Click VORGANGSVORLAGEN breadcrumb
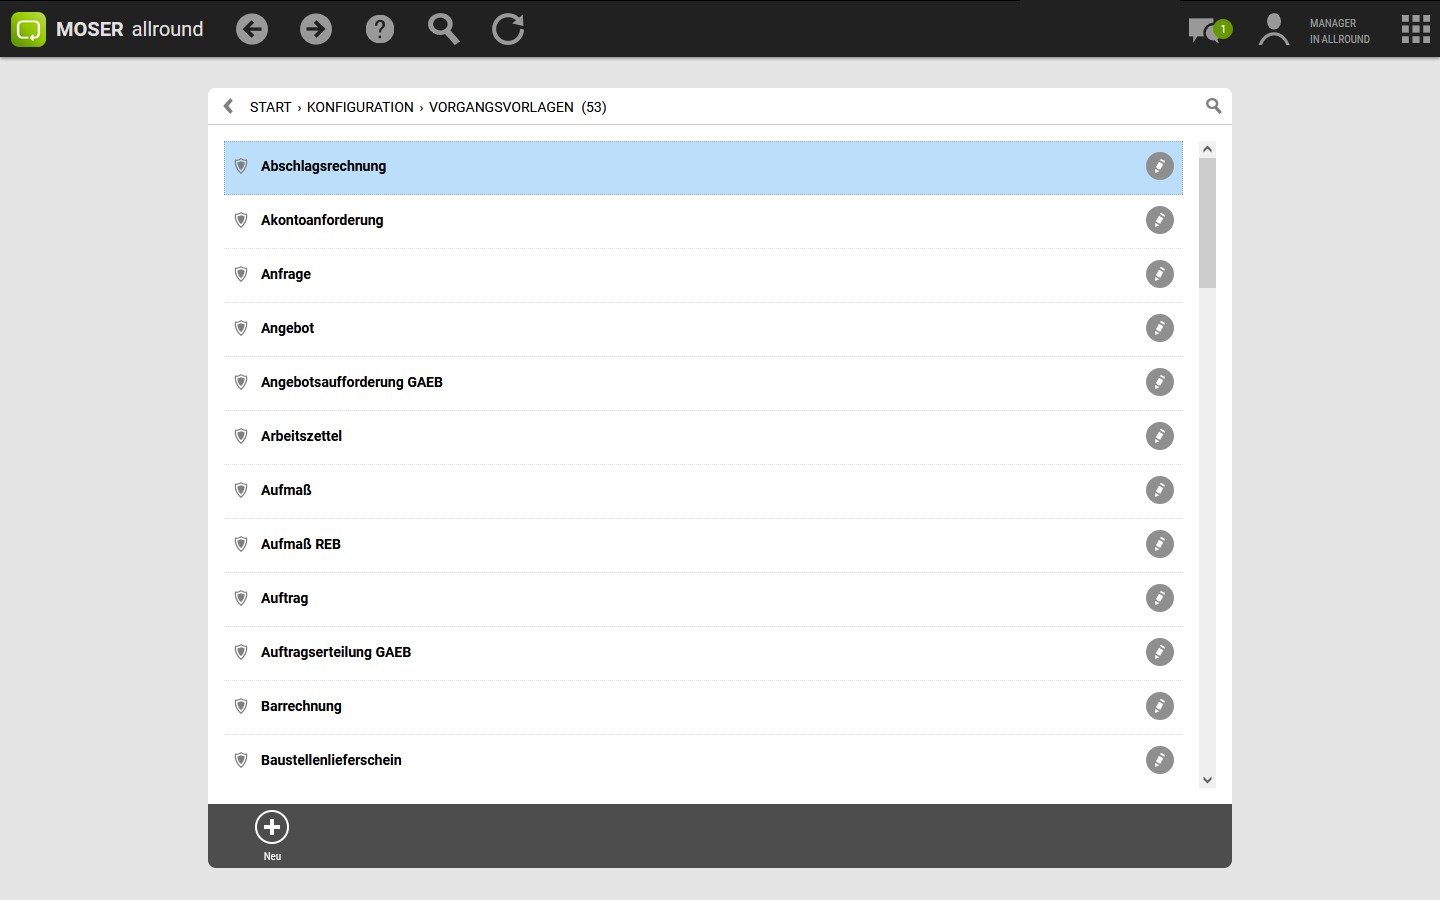 [x=501, y=107]
